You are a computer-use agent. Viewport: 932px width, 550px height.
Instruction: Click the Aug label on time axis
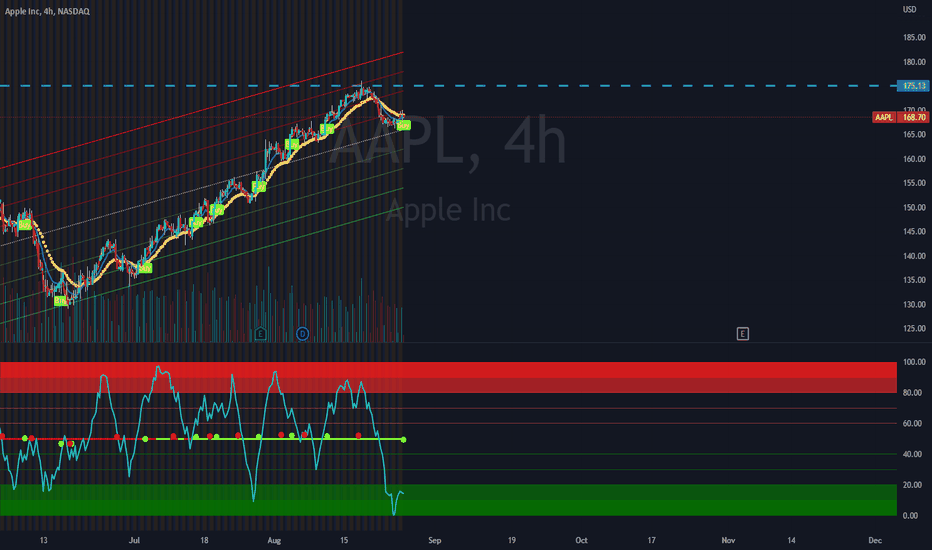tap(274, 540)
